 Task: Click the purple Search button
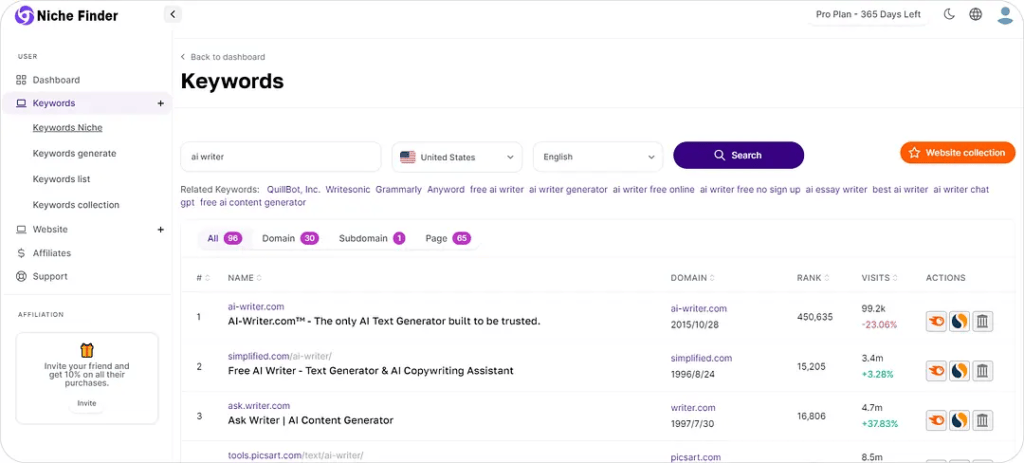pos(738,155)
